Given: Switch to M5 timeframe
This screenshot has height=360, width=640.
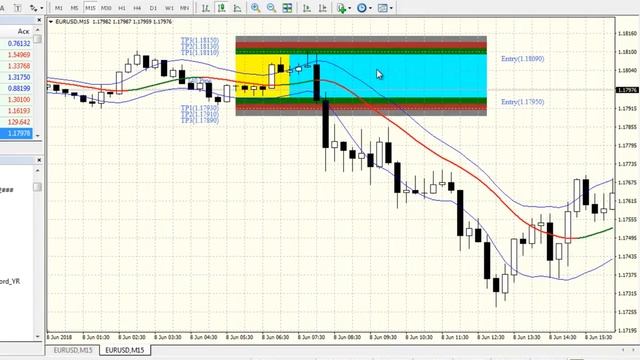Looking at the screenshot, I should [x=74, y=8].
